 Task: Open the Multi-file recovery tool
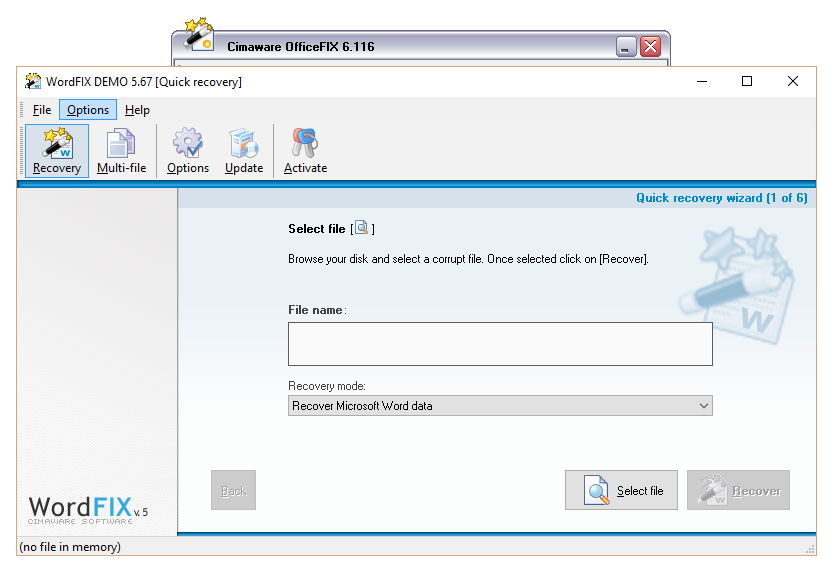point(122,151)
